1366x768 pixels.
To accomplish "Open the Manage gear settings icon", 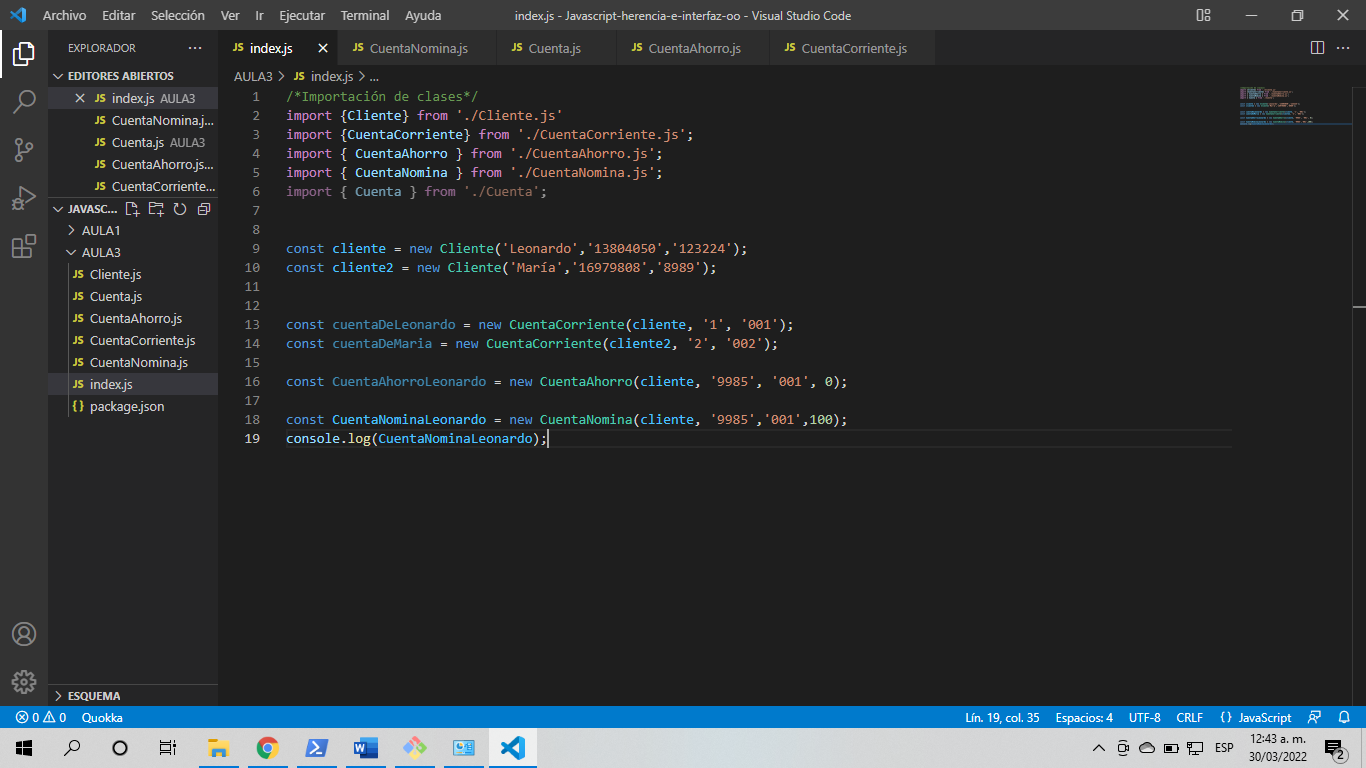I will pyautogui.click(x=24, y=682).
